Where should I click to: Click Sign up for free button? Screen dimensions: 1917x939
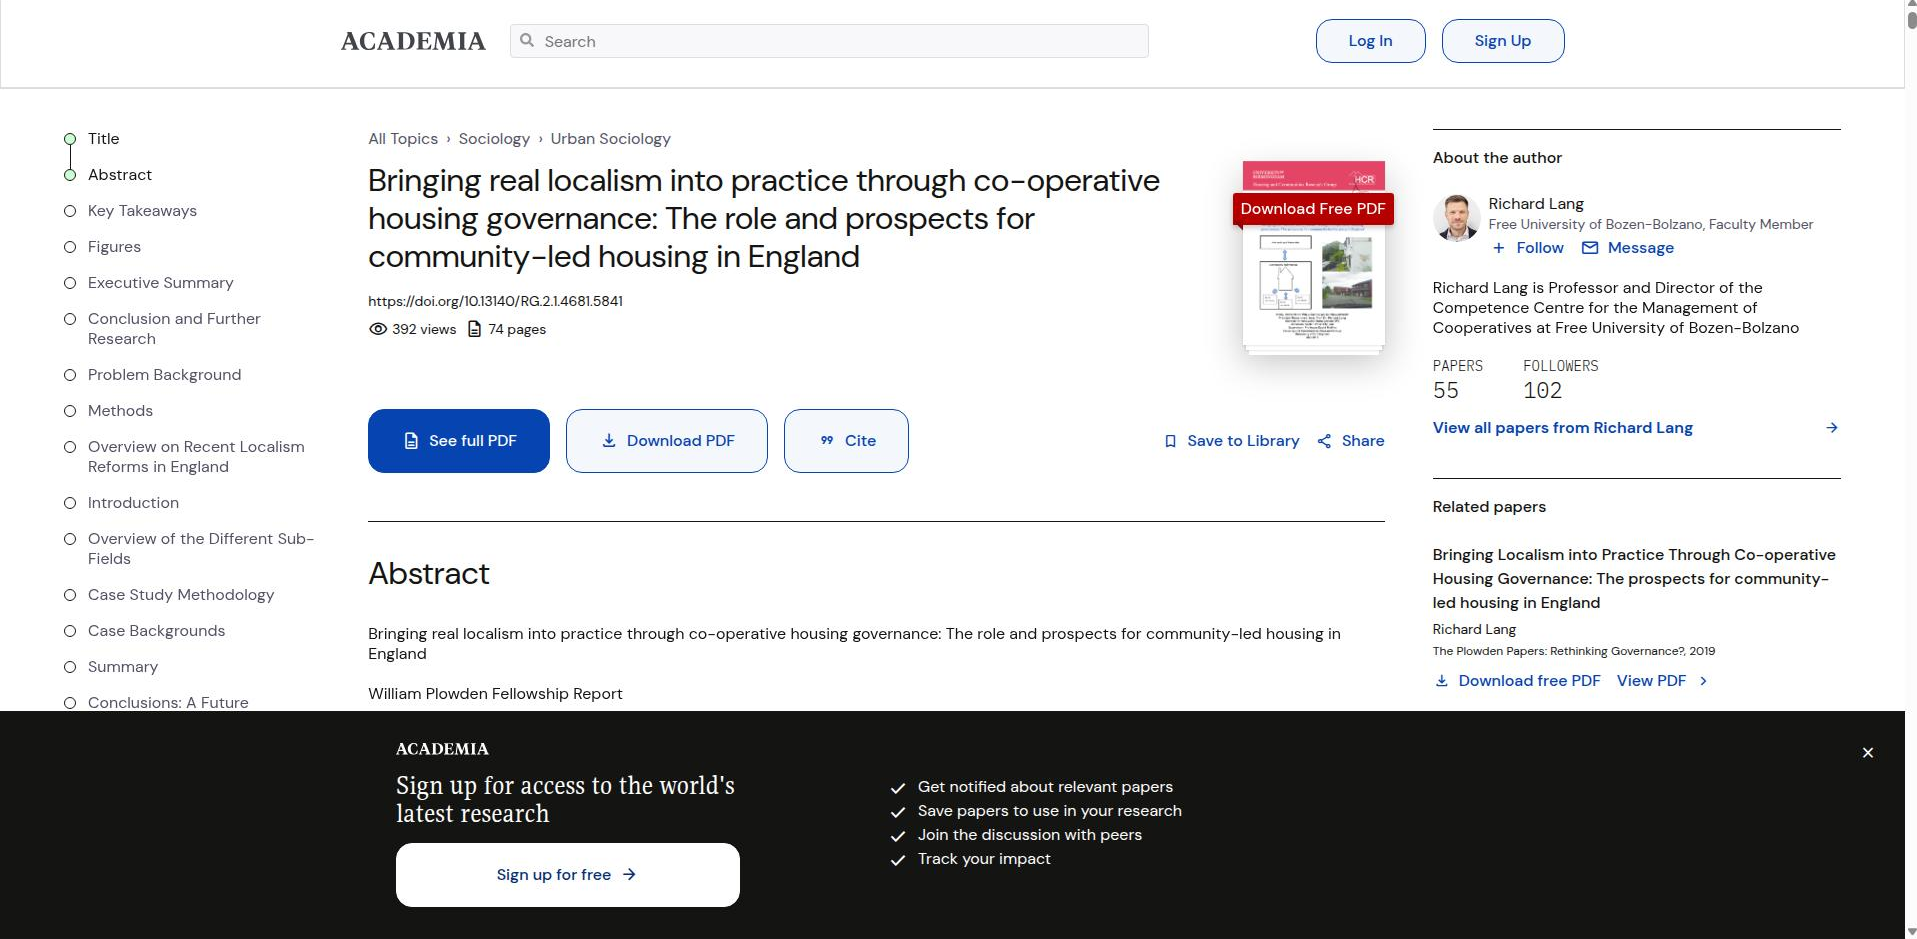click(x=567, y=875)
